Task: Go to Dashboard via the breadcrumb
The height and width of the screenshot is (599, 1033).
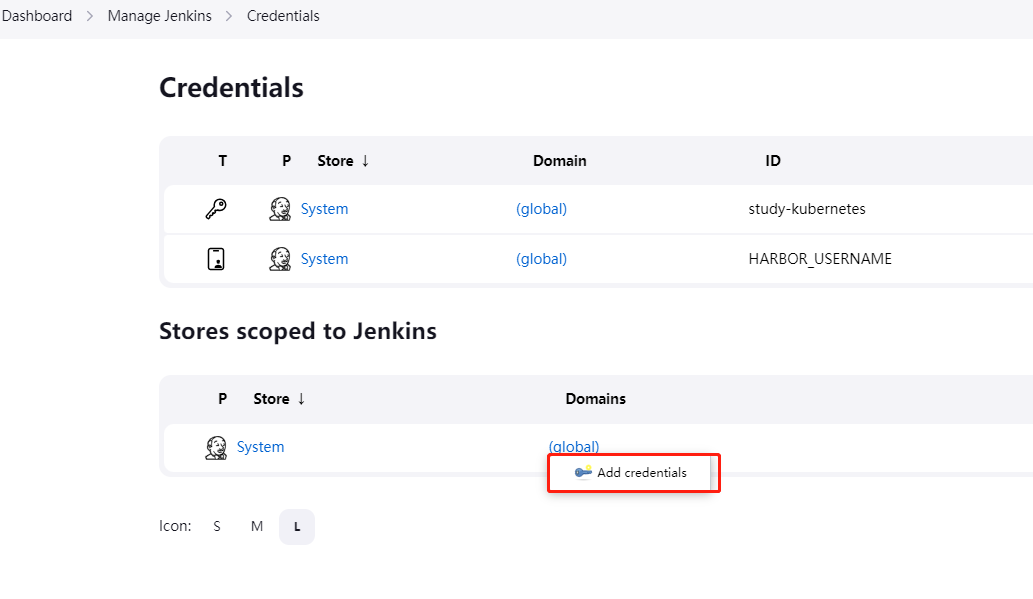Action: (x=37, y=15)
